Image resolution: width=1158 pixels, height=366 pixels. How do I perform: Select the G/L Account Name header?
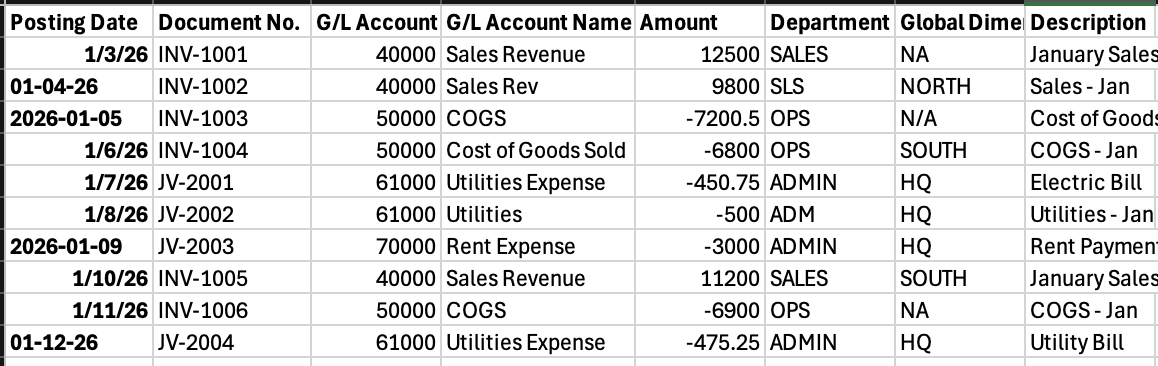538,22
